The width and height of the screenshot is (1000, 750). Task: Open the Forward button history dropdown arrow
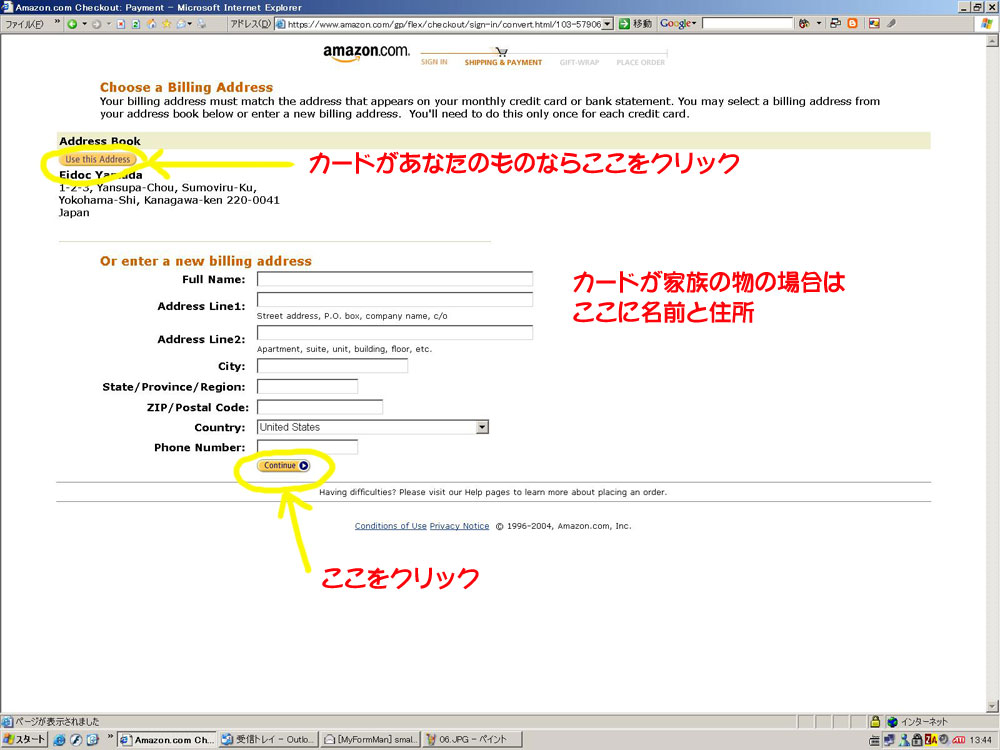pyautogui.click(x=108, y=24)
